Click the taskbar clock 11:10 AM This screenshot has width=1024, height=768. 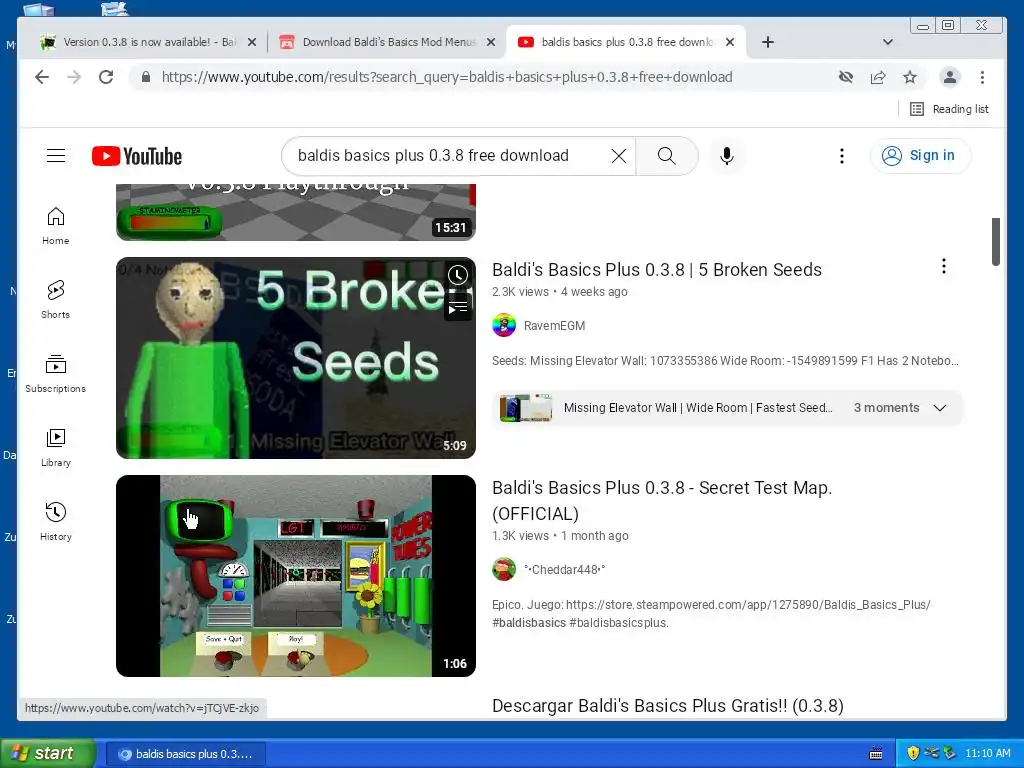(x=987, y=753)
